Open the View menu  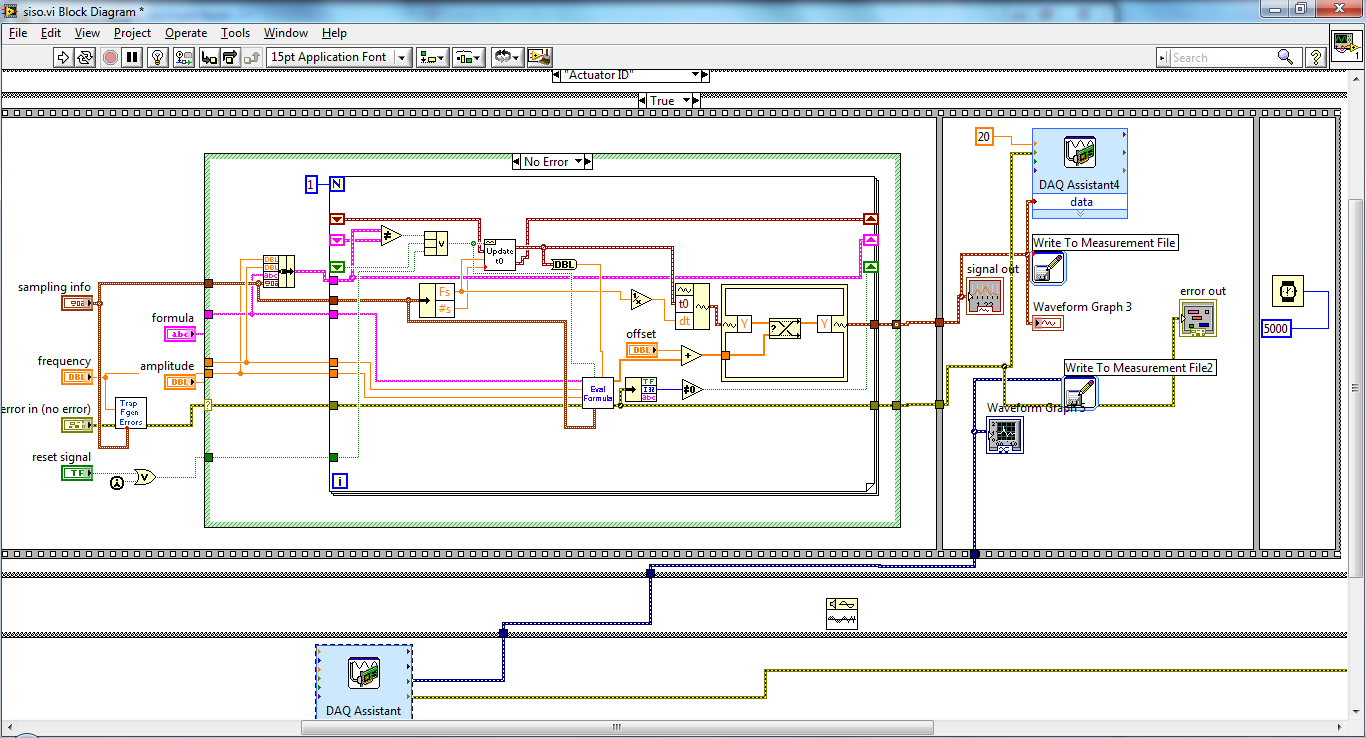pos(87,33)
